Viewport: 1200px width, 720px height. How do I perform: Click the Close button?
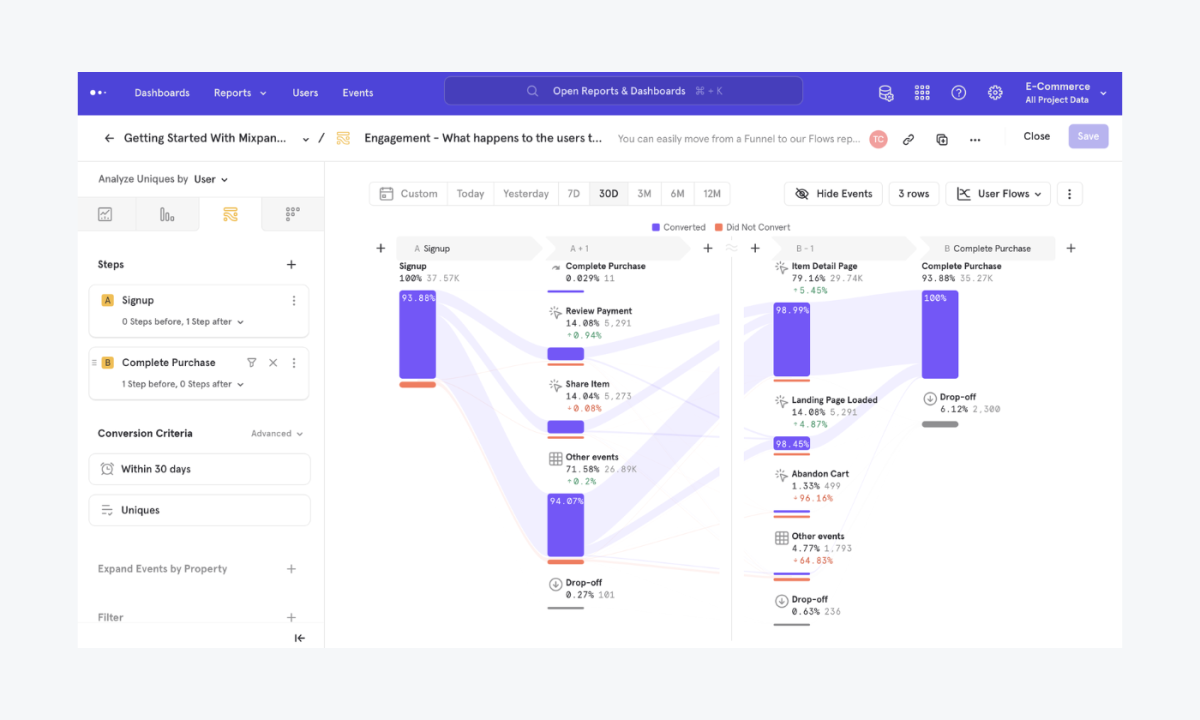(x=1036, y=137)
